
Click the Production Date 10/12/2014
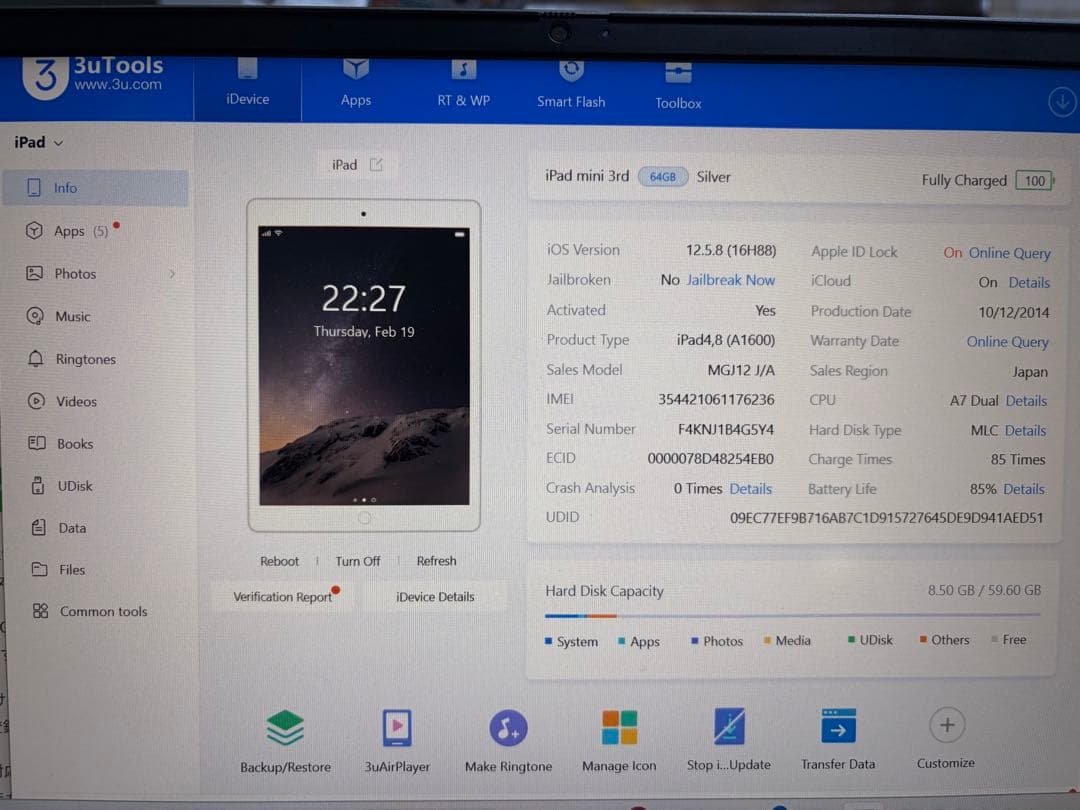(x=1014, y=313)
